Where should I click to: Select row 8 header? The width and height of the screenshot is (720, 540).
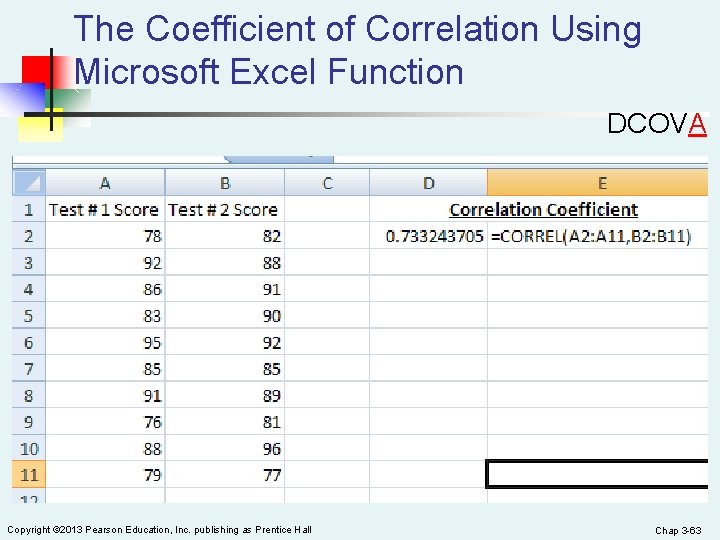point(29,395)
